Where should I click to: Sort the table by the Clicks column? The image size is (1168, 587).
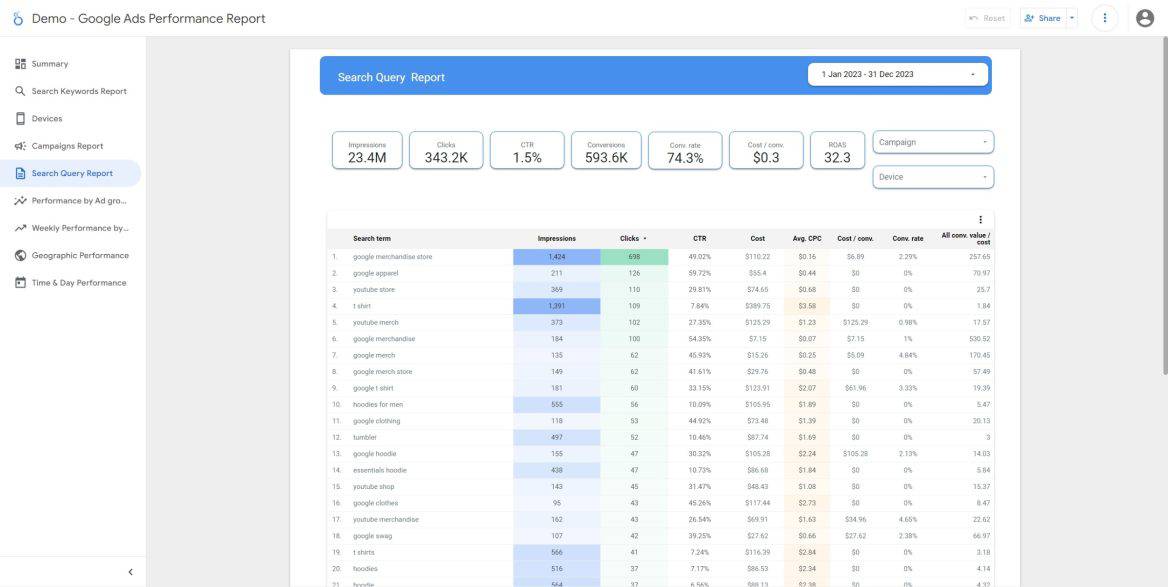pyautogui.click(x=632, y=238)
